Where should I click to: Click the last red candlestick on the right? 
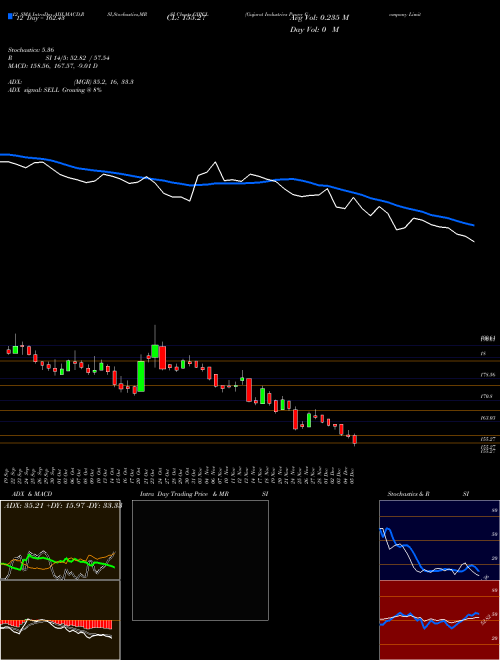(x=355, y=439)
